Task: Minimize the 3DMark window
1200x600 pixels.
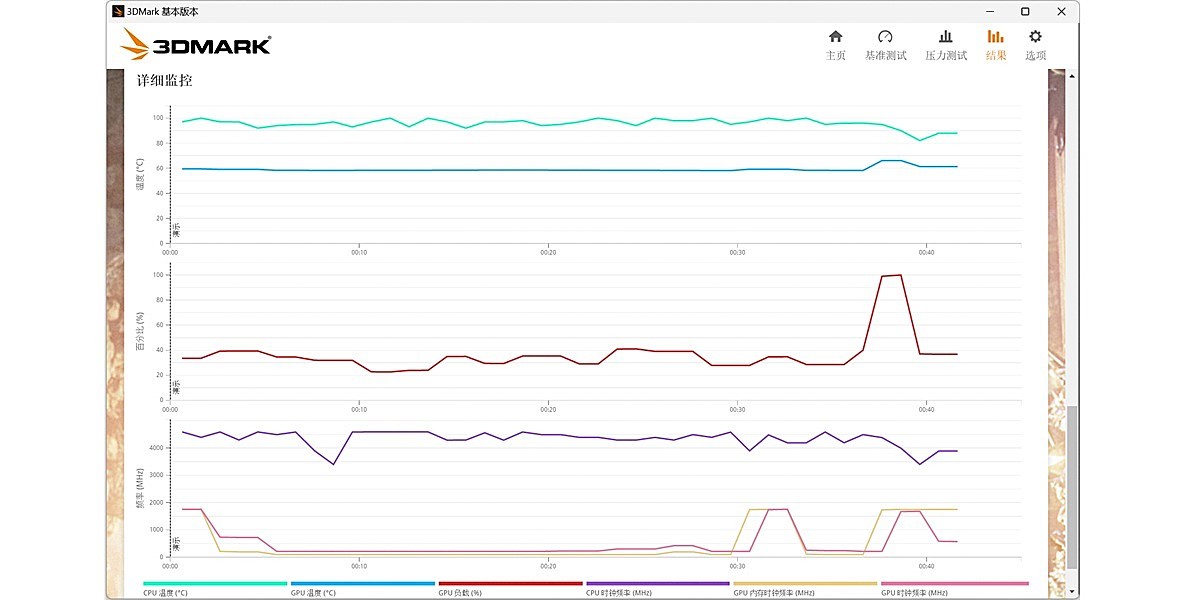Action: (x=991, y=11)
